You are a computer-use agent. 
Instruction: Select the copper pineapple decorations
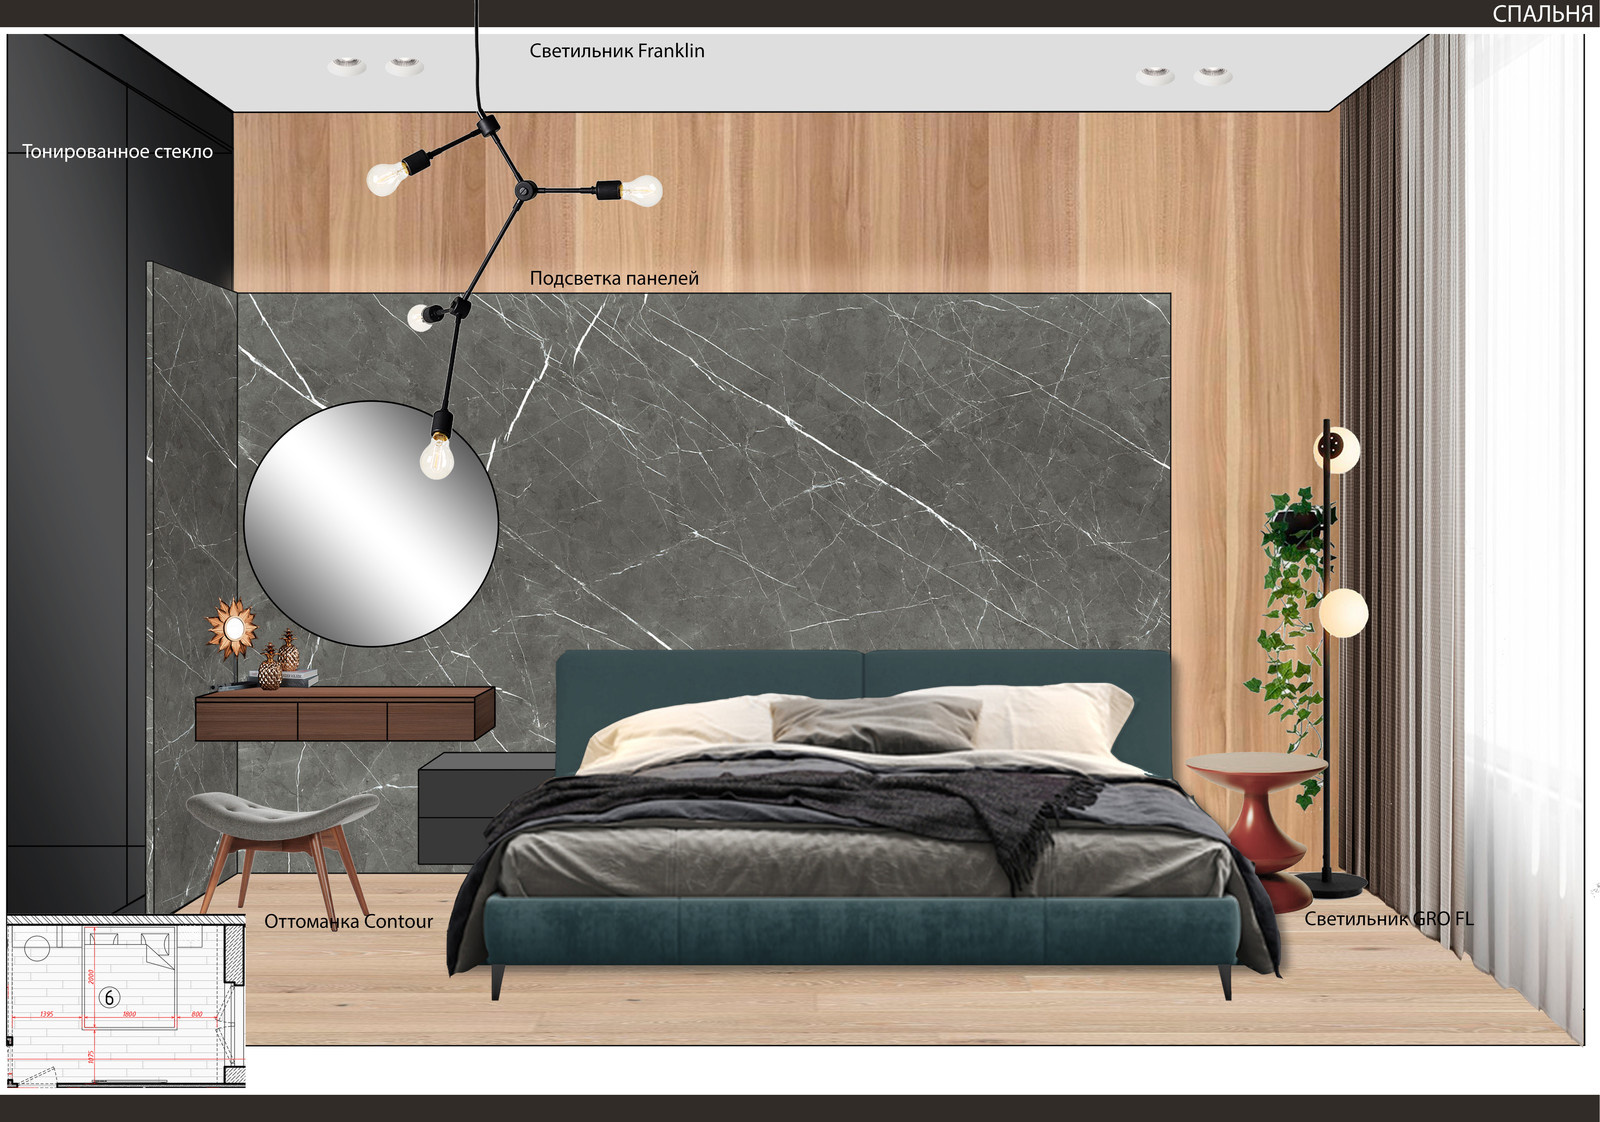[279, 662]
